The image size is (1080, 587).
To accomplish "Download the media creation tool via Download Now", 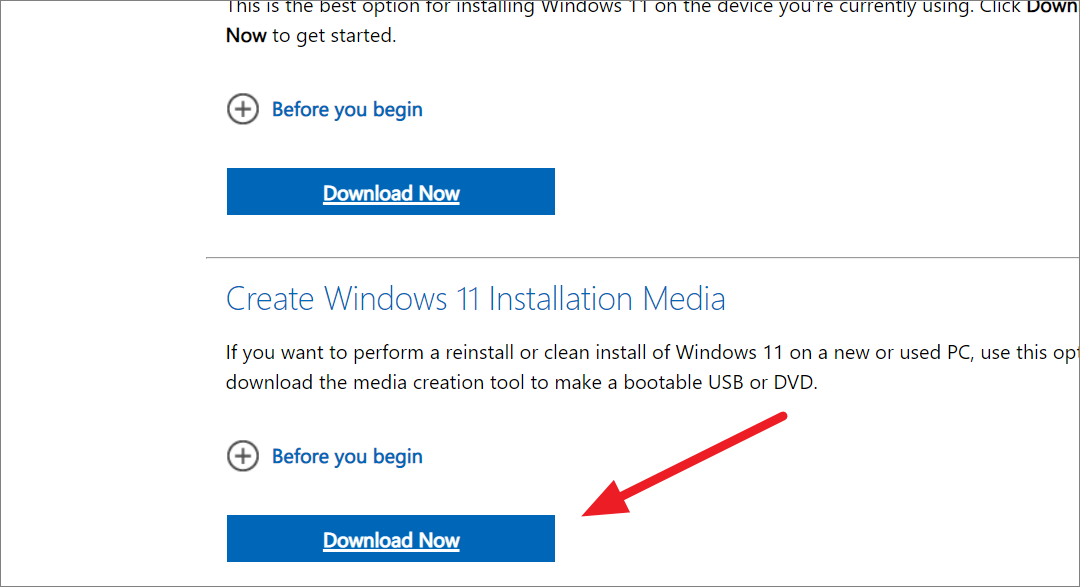I will click(x=391, y=538).
